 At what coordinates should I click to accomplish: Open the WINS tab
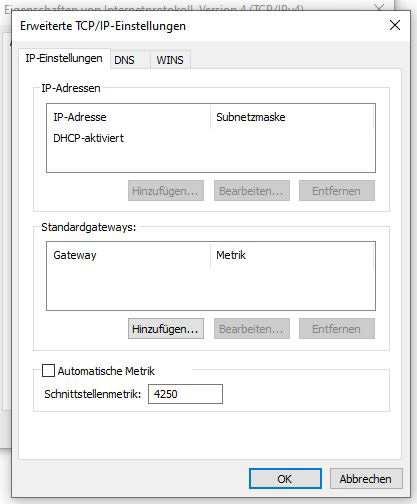pyautogui.click(x=170, y=60)
